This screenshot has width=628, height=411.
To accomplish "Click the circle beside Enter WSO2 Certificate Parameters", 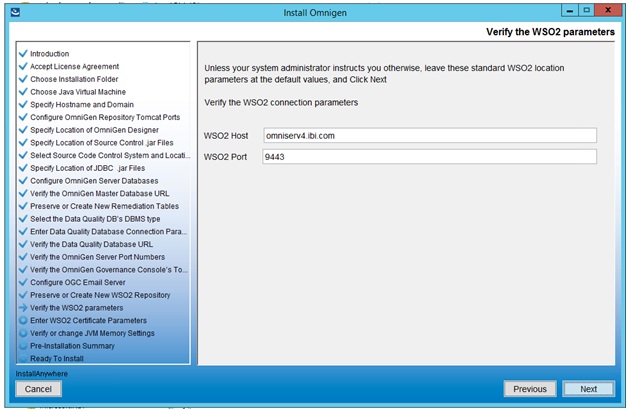I will (23, 320).
